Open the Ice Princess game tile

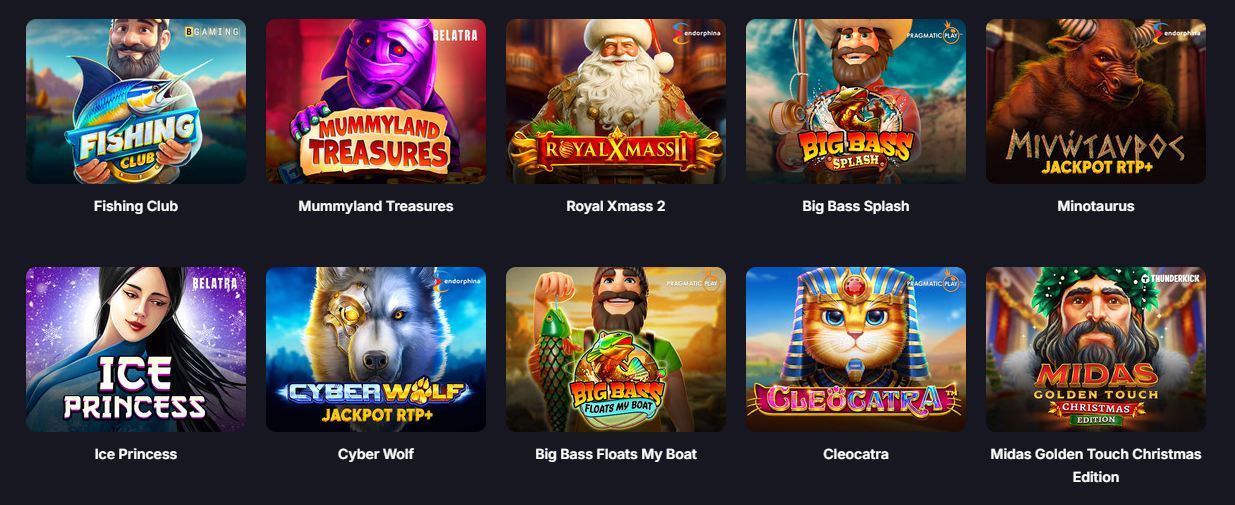pyautogui.click(x=136, y=349)
